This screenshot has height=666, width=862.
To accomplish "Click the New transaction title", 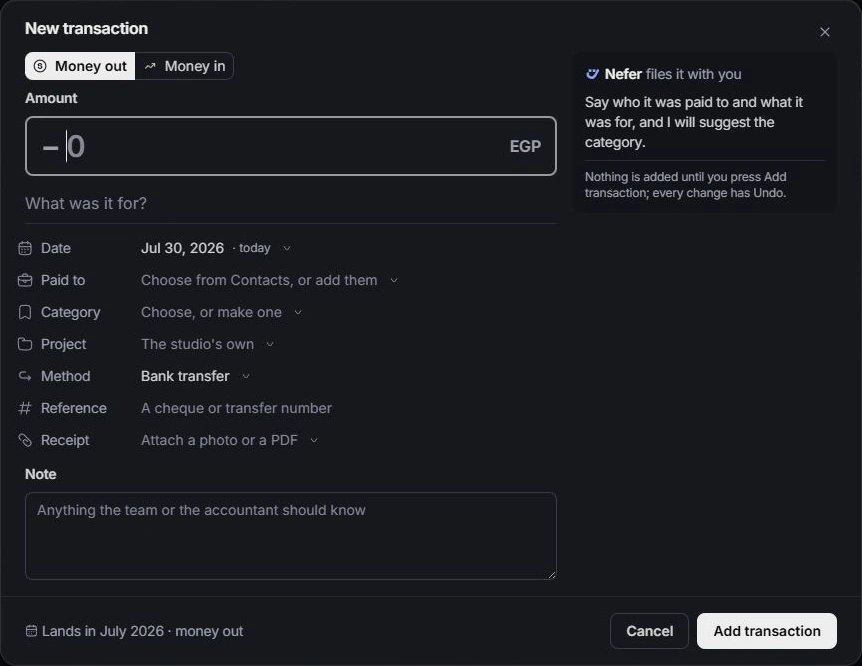I will pyautogui.click(x=86, y=28).
